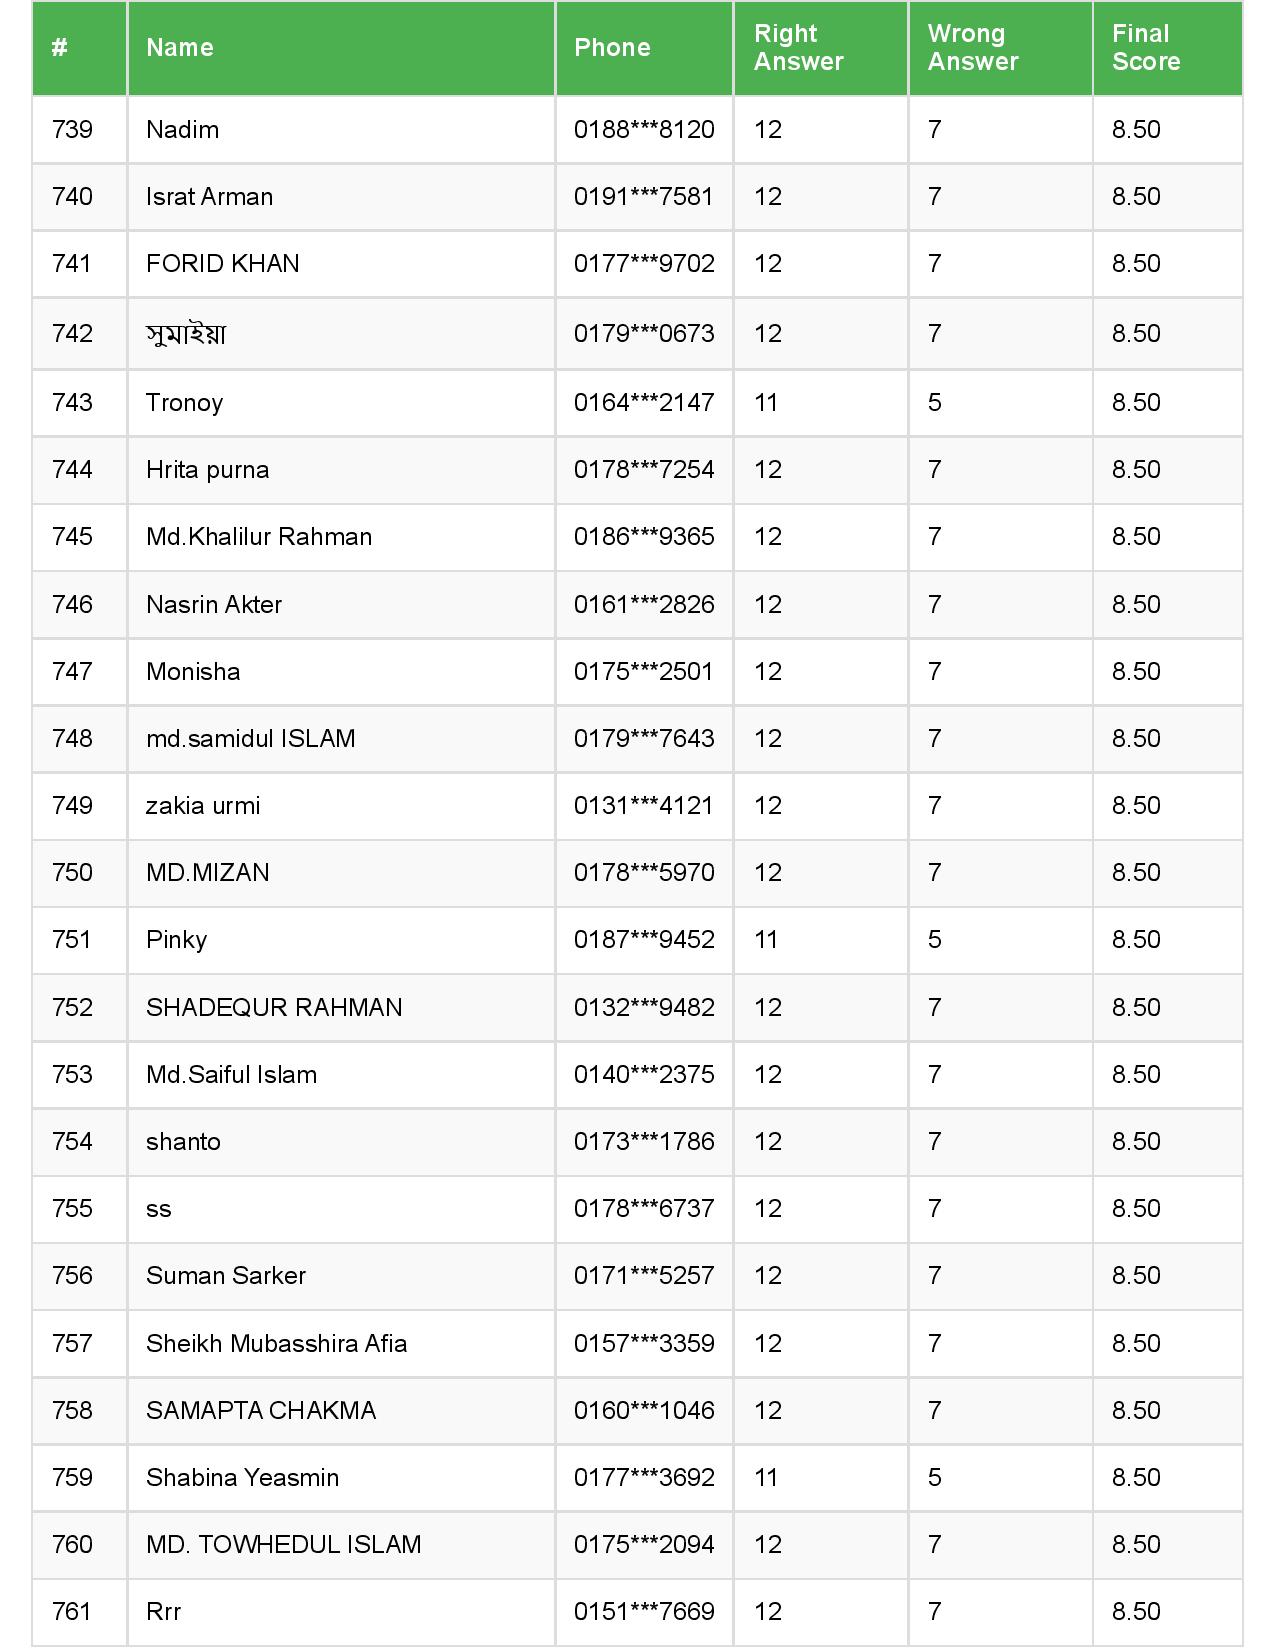The height and width of the screenshot is (1650, 1275).
Task: Click rank number 747
Action: pos(72,672)
